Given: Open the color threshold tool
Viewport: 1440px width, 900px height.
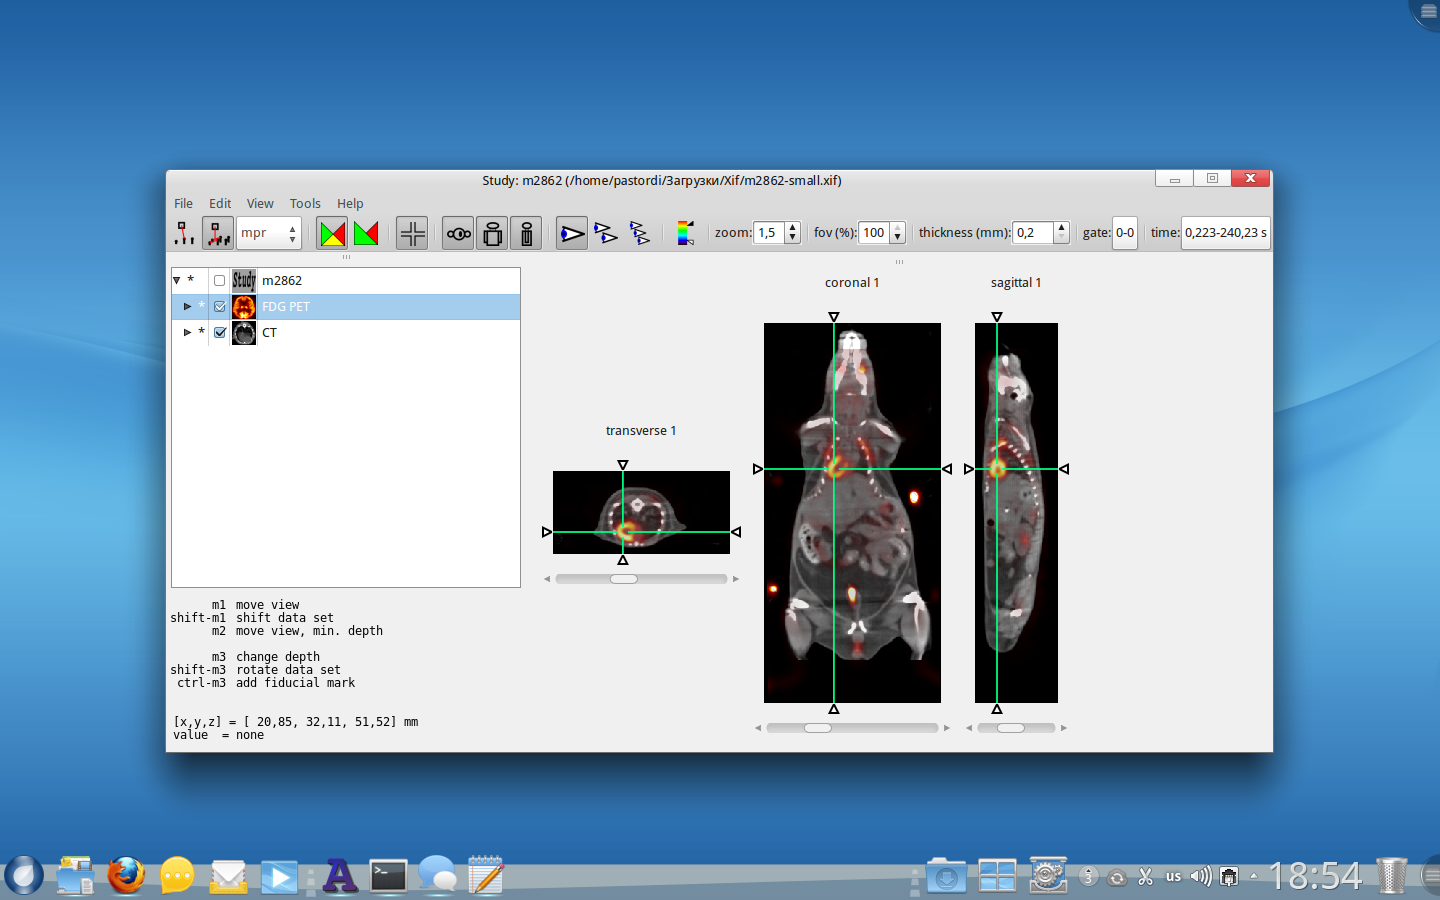Looking at the screenshot, I should (685, 233).
